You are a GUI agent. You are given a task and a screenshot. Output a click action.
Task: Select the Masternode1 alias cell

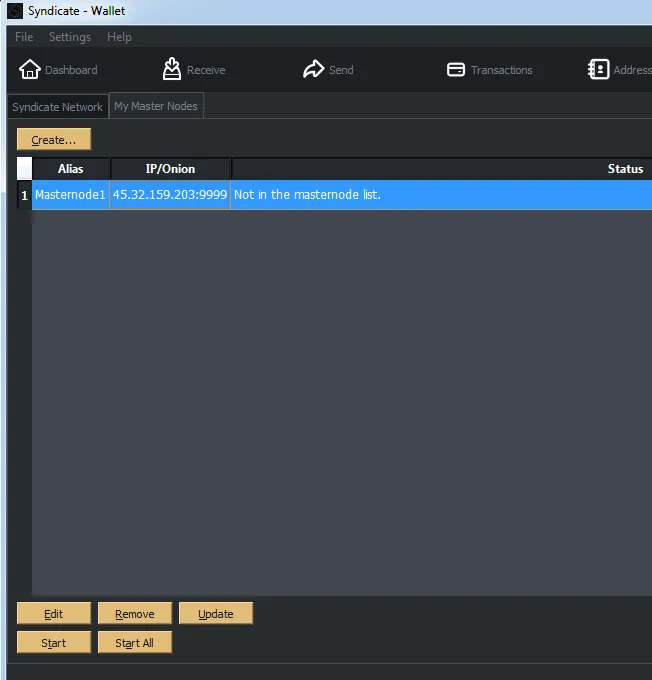[70, 195]
